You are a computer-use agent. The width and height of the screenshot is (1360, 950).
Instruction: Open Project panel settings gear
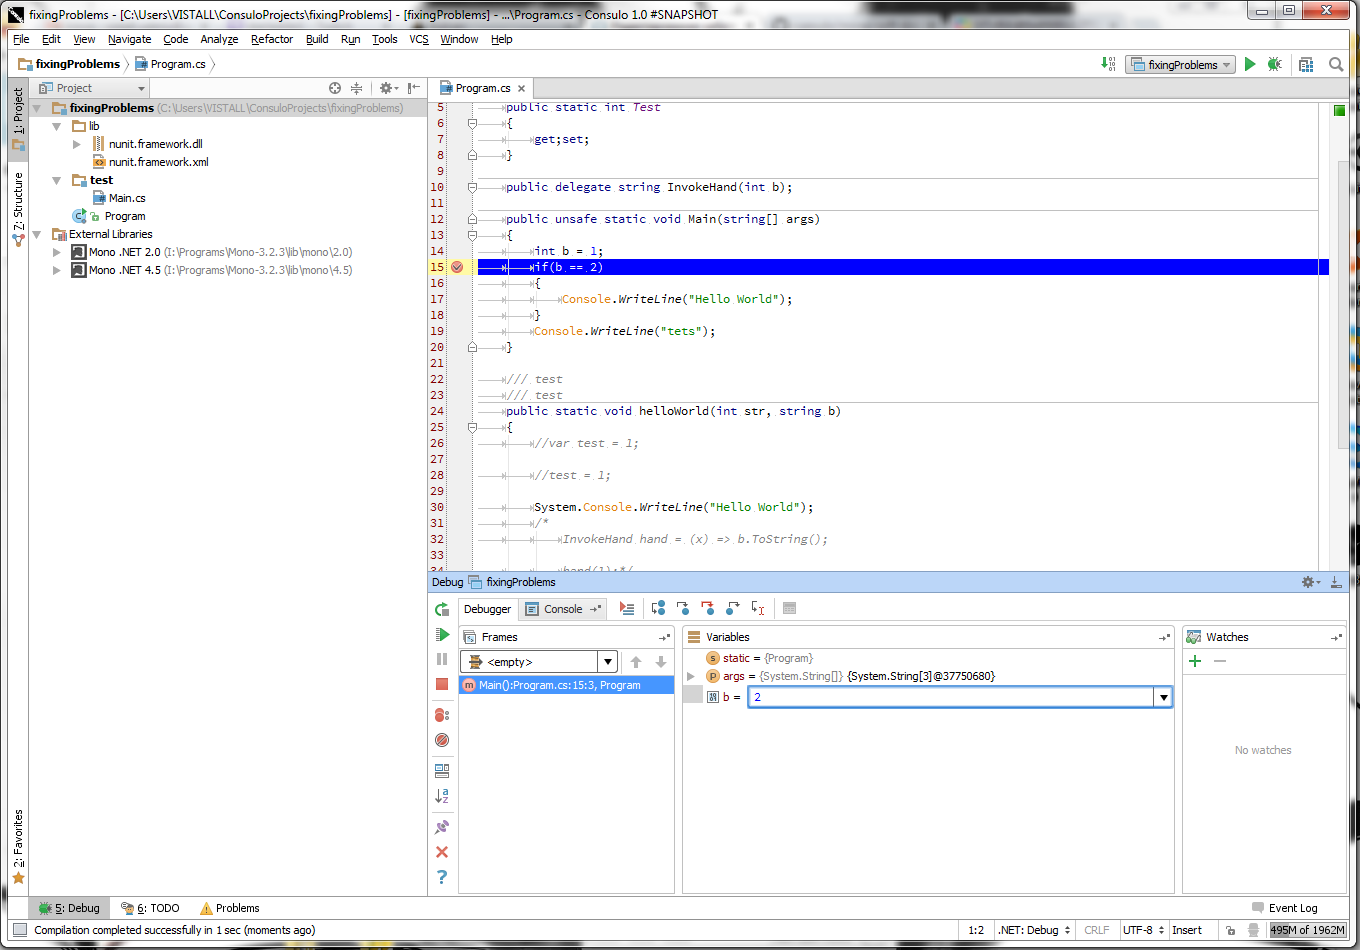coord(389,88)
